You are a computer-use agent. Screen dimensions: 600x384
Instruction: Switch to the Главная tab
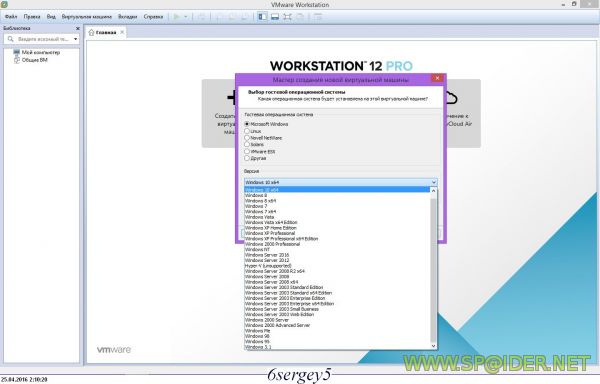pyautogui.click(x=106, y=33)
